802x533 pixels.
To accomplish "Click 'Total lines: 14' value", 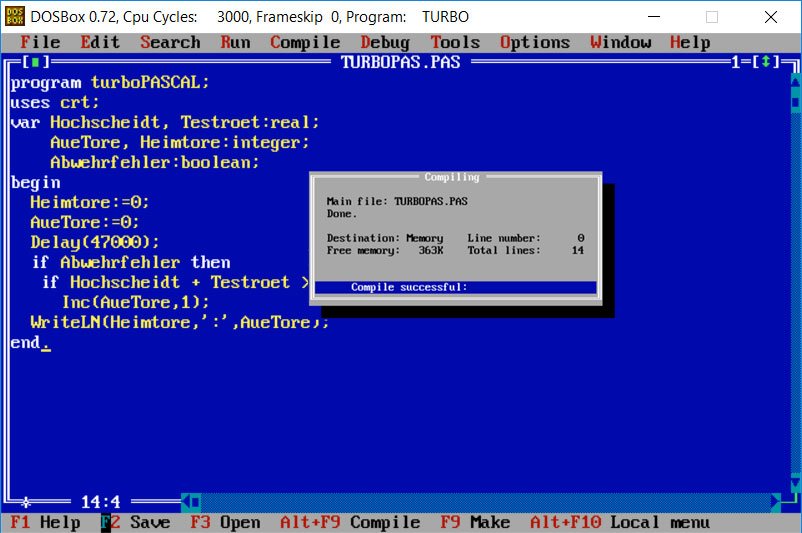I will pos(577,250).
